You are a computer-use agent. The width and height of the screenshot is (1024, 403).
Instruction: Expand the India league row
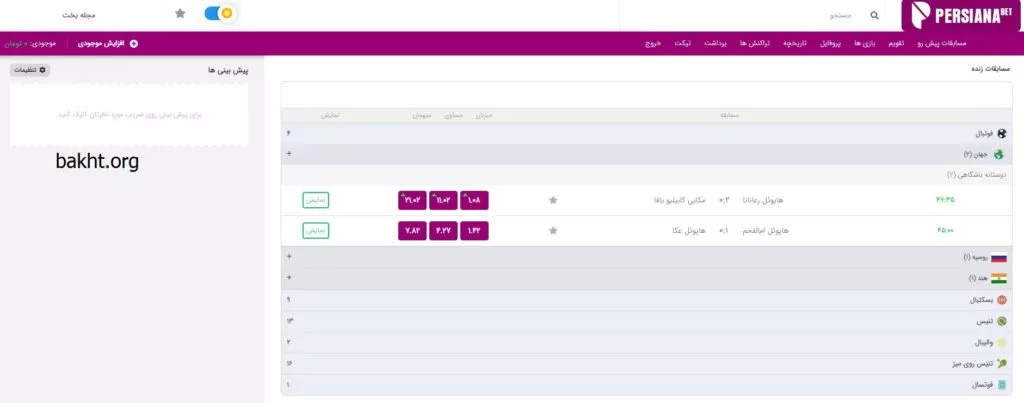pyautogui.click(x=289, y=277)
